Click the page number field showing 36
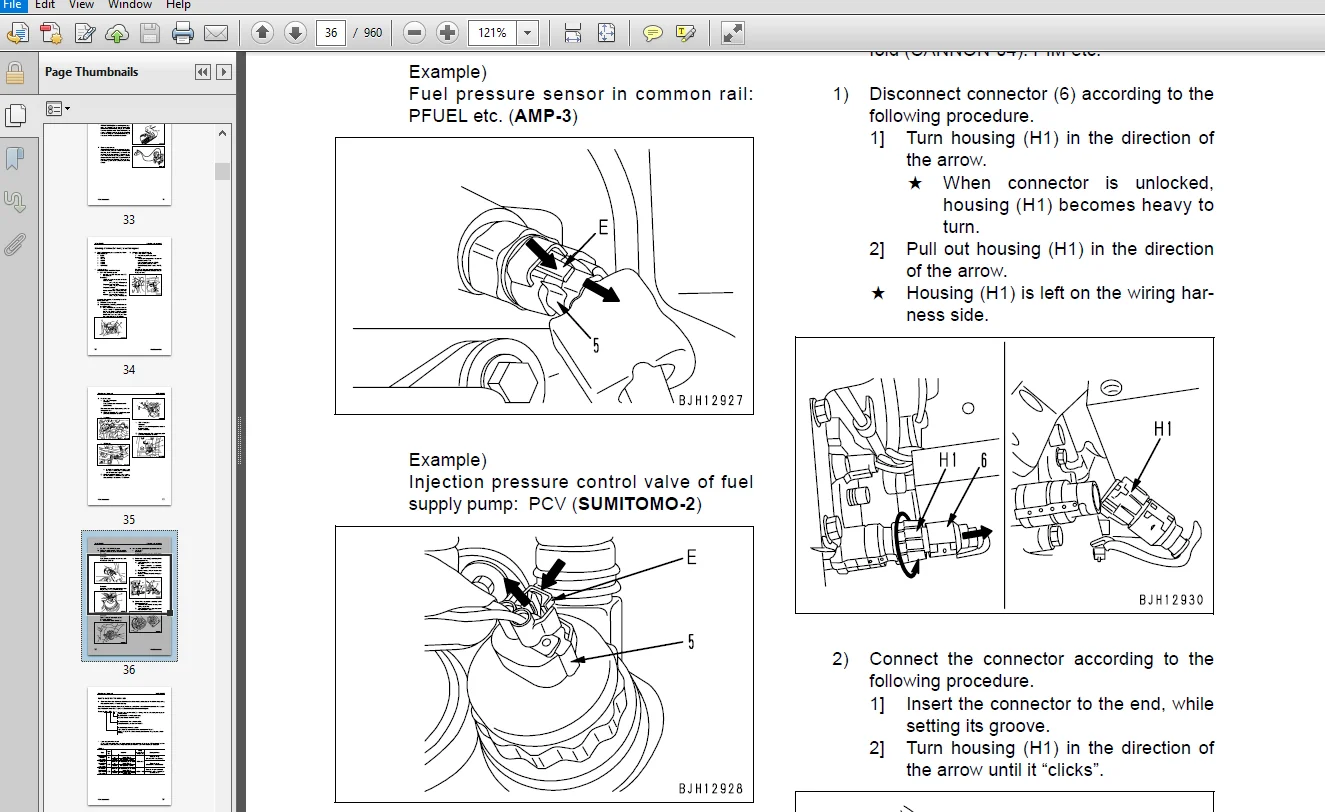This screenshot has height=812, width=1325. (x=331, y=33)
